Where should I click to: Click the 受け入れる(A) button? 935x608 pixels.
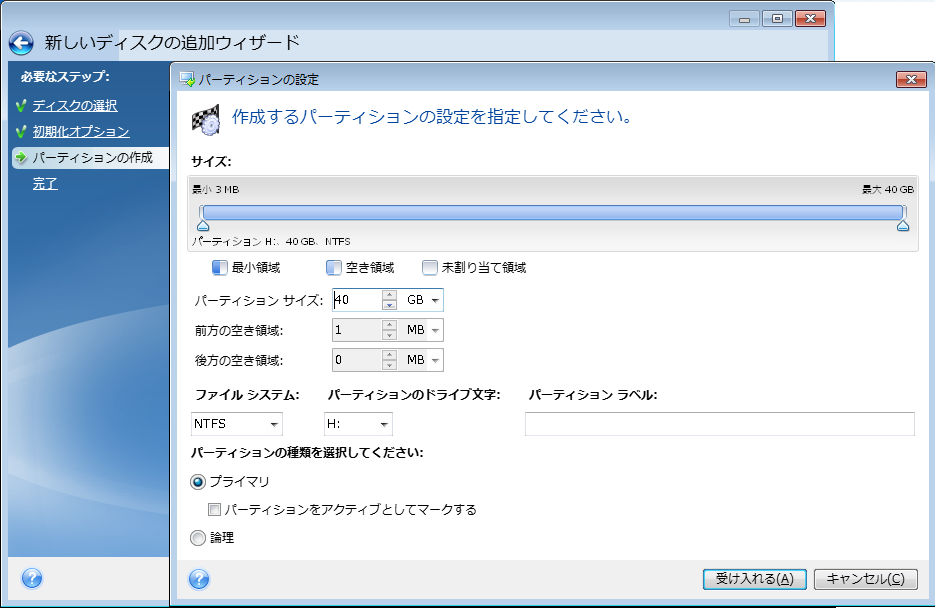(754, 579)
